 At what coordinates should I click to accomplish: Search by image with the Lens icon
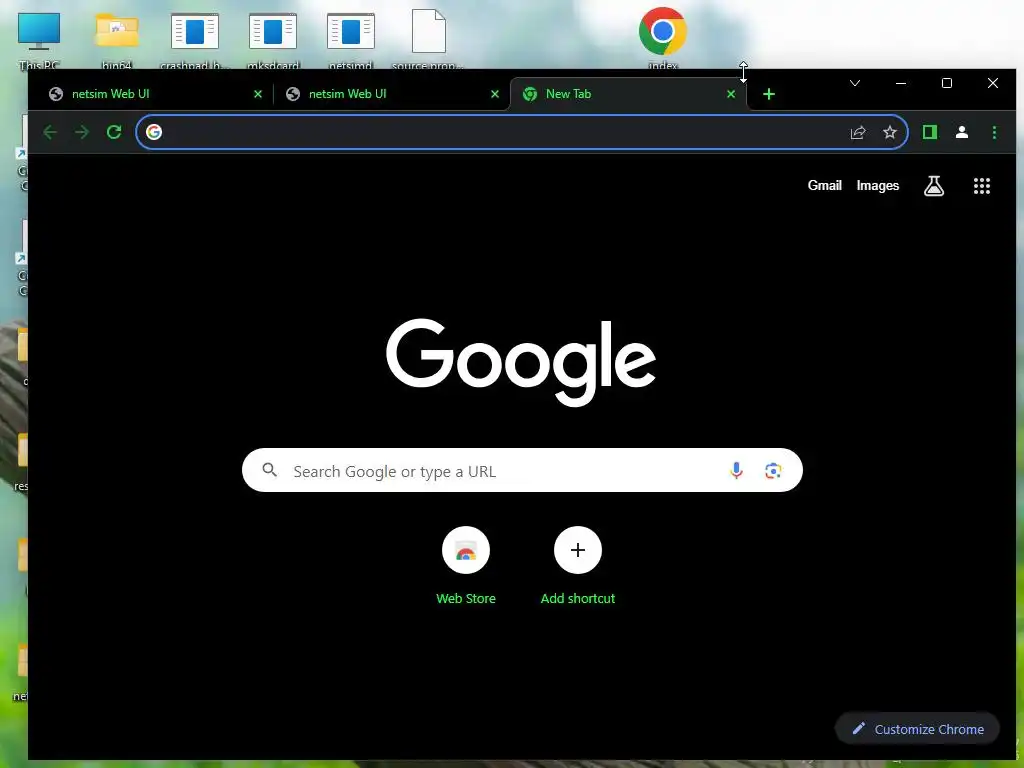773,470
